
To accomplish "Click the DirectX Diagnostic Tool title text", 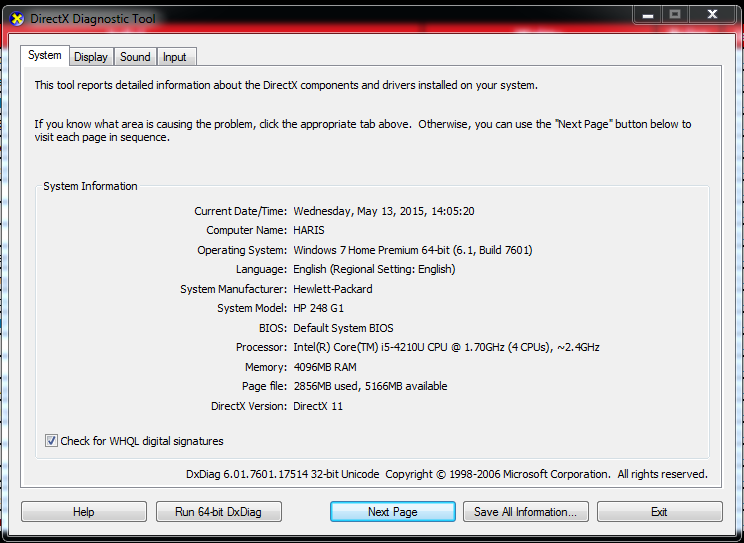I will tap(93, 19).
